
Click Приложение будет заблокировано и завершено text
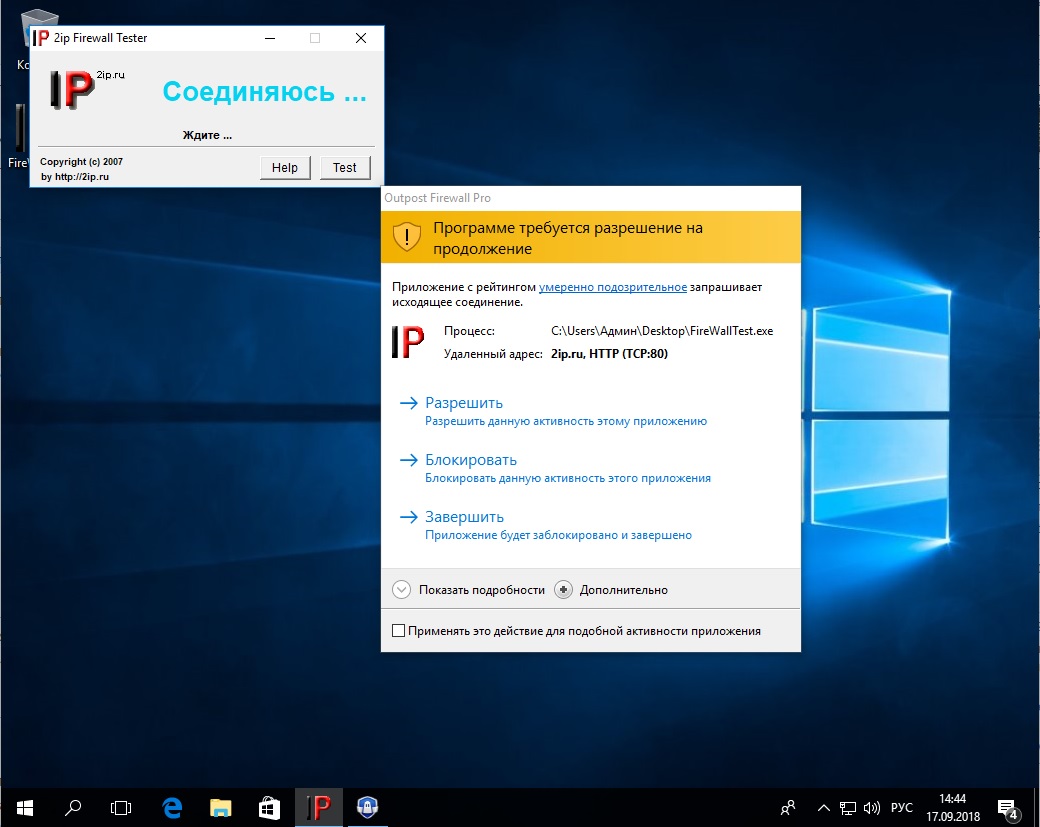tap(558, 535)
